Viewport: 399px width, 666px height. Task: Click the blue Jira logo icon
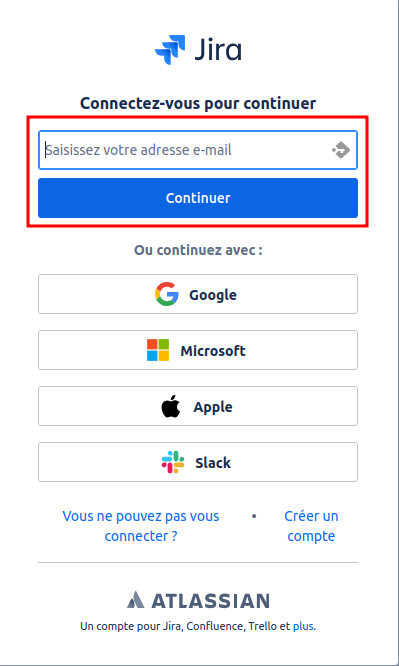click(x=170, y=50)
